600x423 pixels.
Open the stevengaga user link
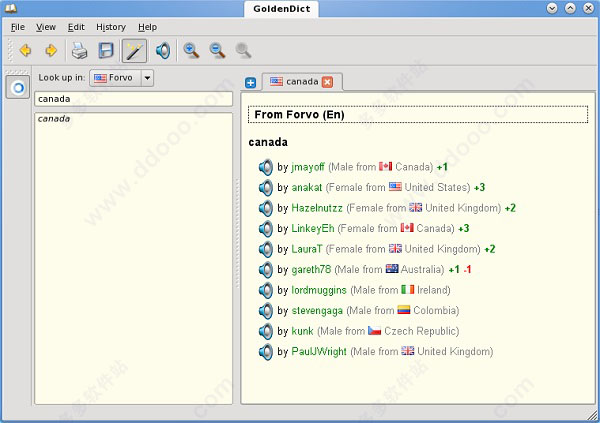317,311
